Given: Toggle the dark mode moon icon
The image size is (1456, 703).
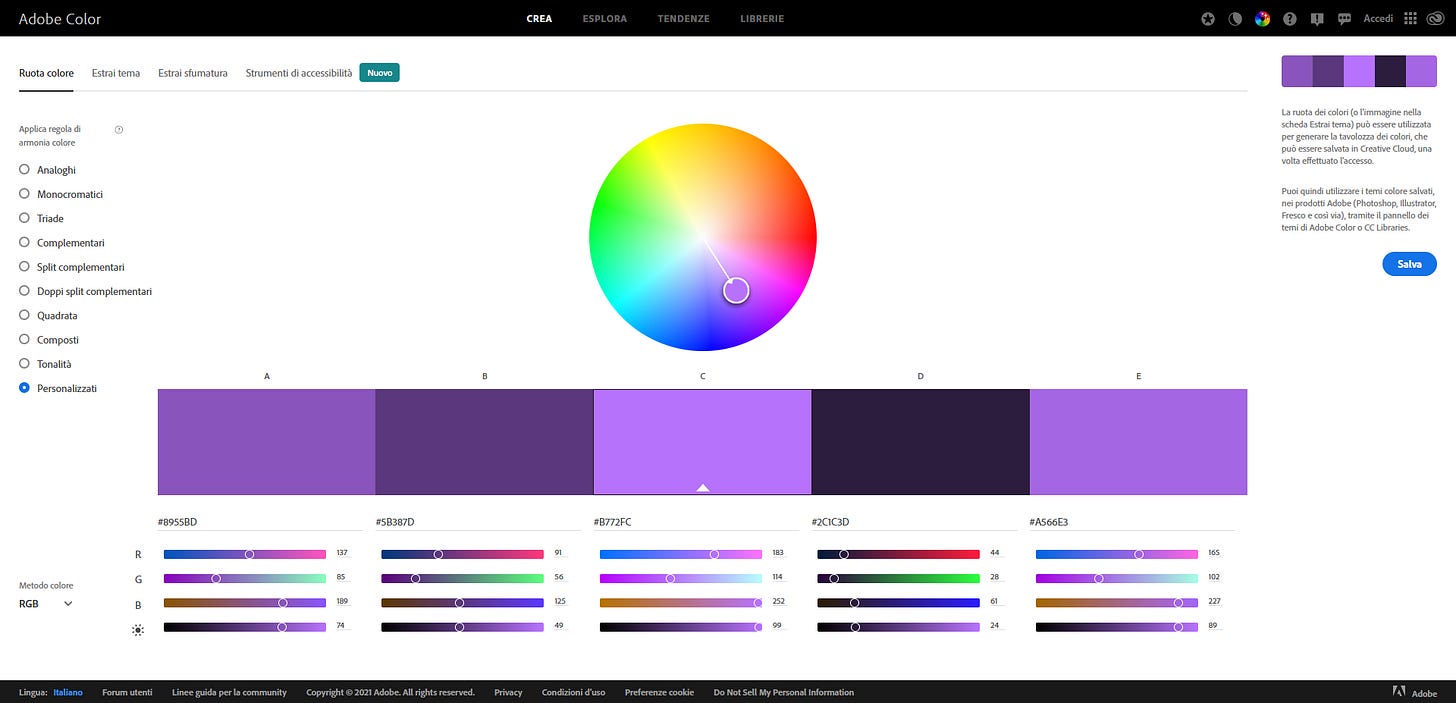Looking at the screenshot, I should (1235, 18).
